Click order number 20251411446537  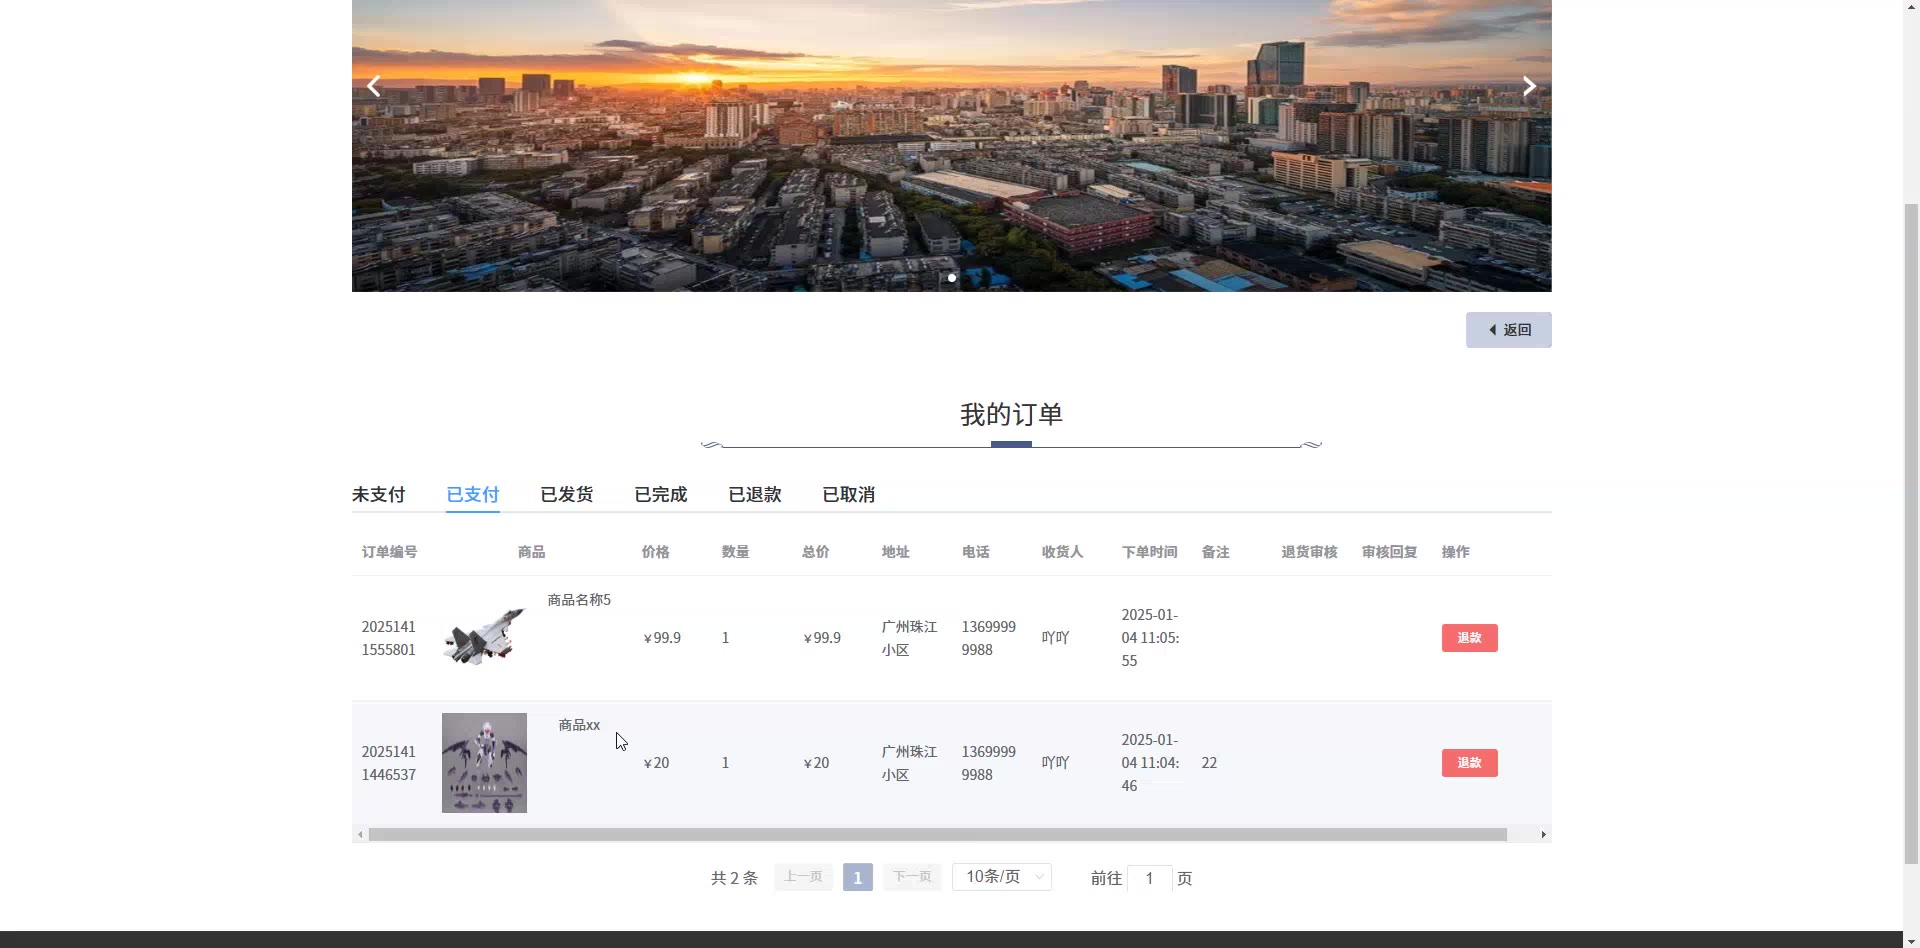click(389, 763)
